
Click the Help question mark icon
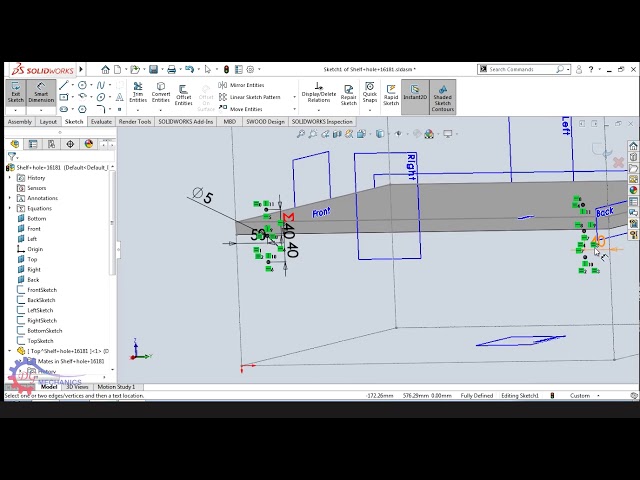click(591, 69)
